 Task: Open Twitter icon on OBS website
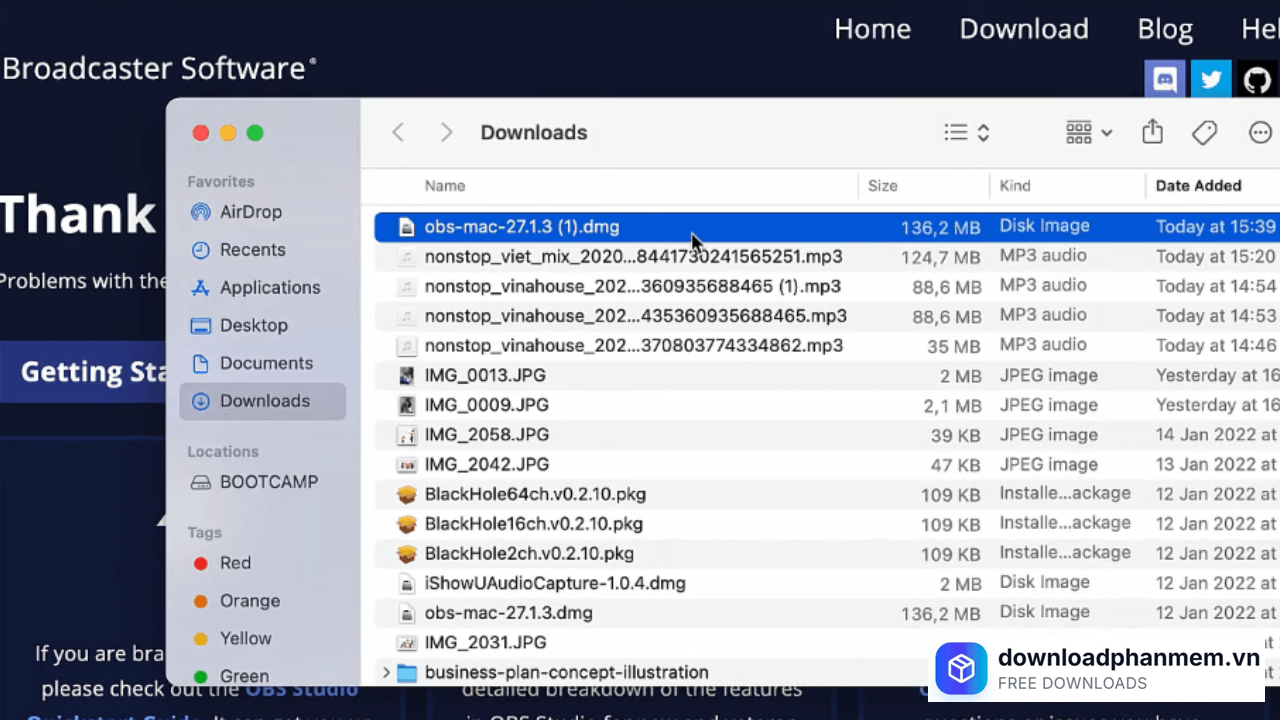click(1211, 80)
